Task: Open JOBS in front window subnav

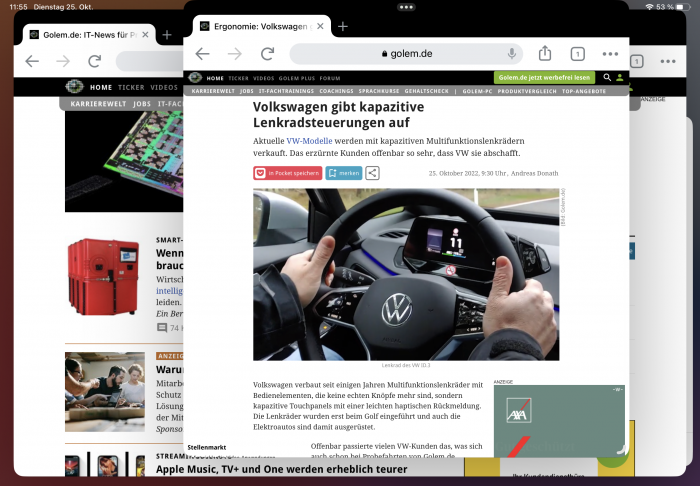Action: point(246,91)
